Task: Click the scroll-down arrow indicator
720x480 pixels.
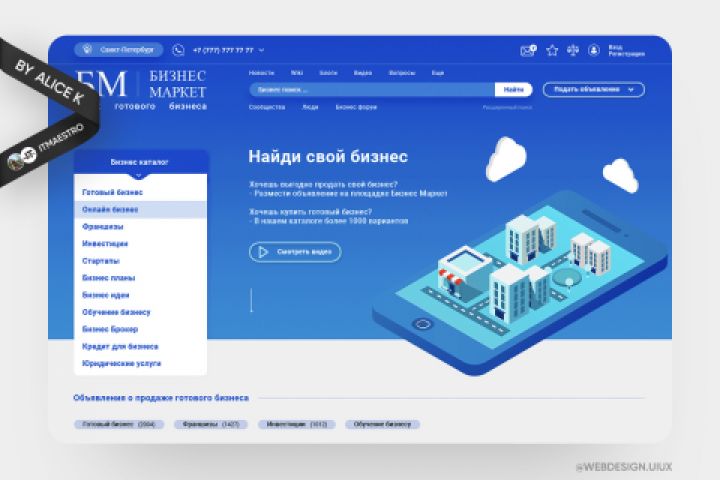Action: [x=251, y=300]
